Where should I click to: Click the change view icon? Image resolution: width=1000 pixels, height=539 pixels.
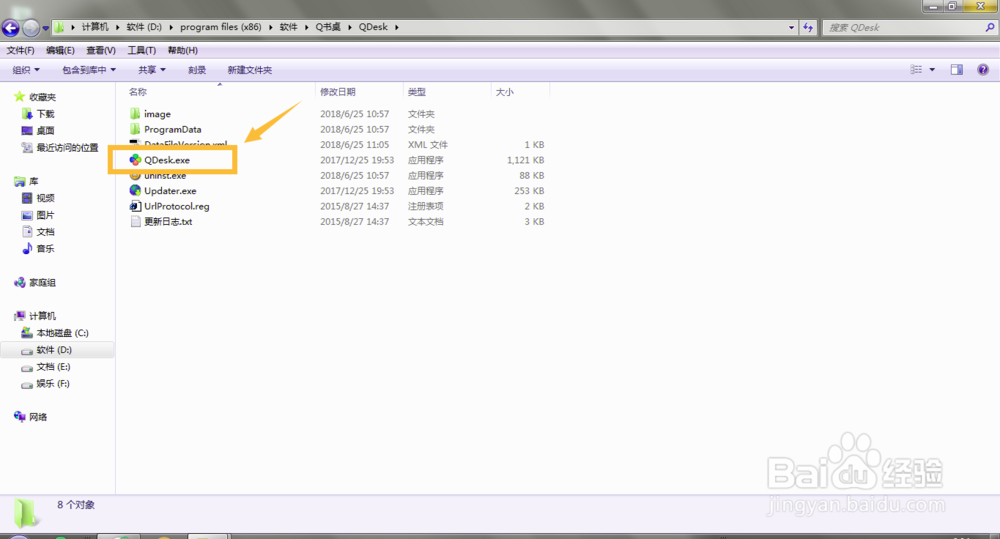(916, 70)
